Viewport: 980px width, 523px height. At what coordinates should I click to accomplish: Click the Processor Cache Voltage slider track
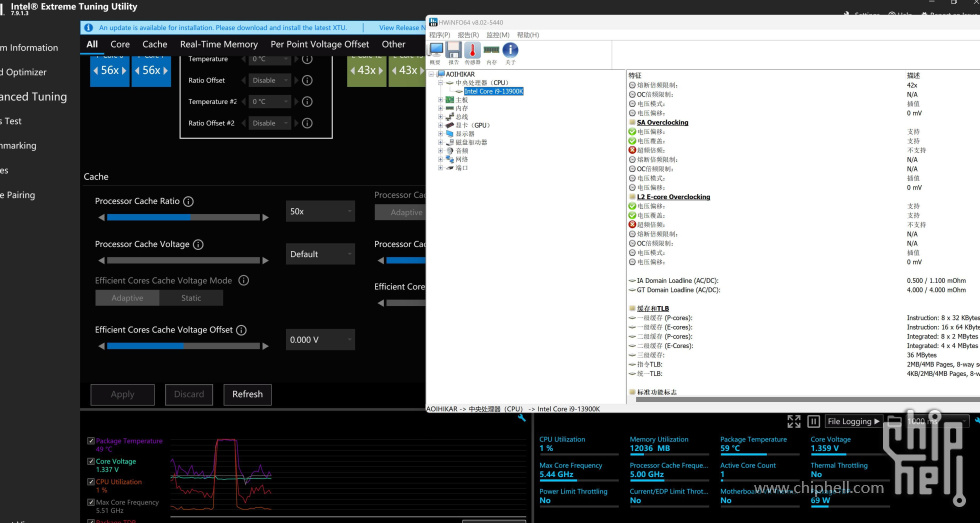[183, 261]
